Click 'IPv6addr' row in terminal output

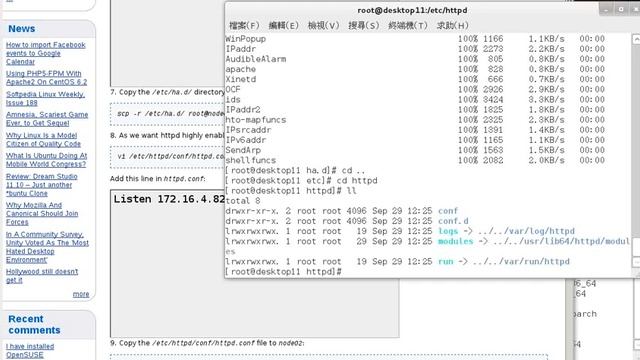415,140
